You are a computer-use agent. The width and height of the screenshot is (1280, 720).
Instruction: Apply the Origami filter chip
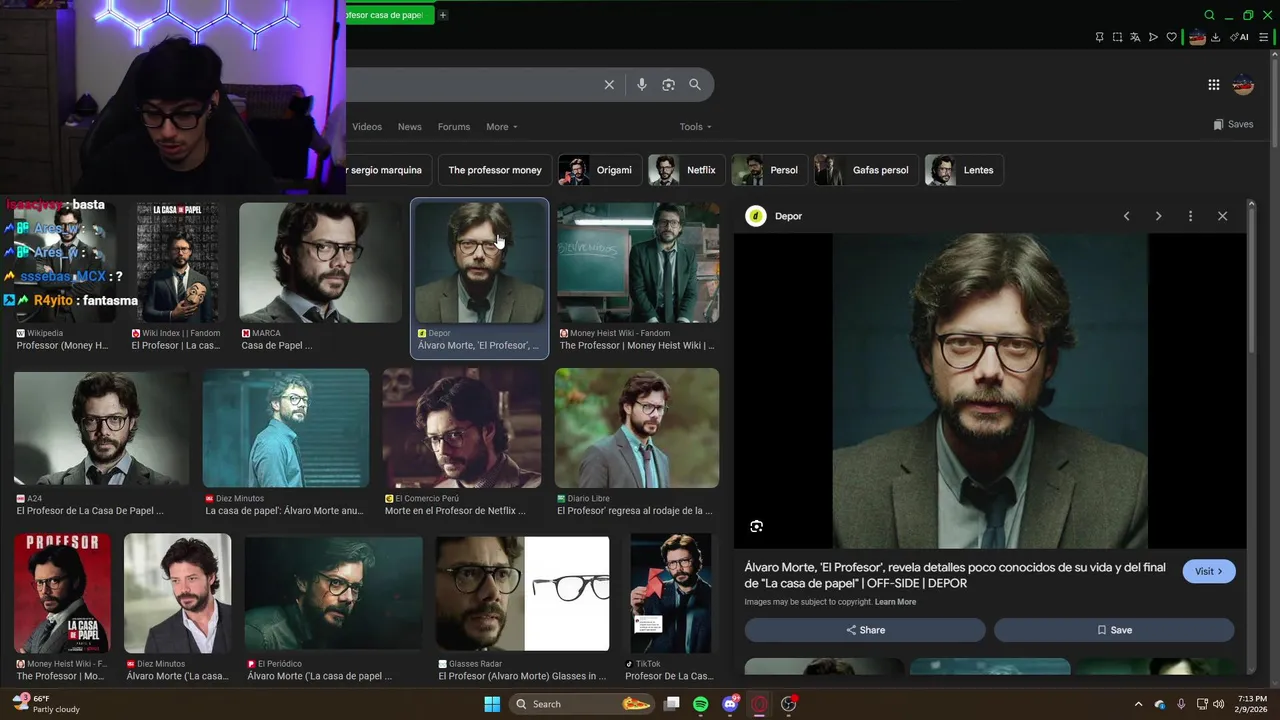click(x=600, y=170)
